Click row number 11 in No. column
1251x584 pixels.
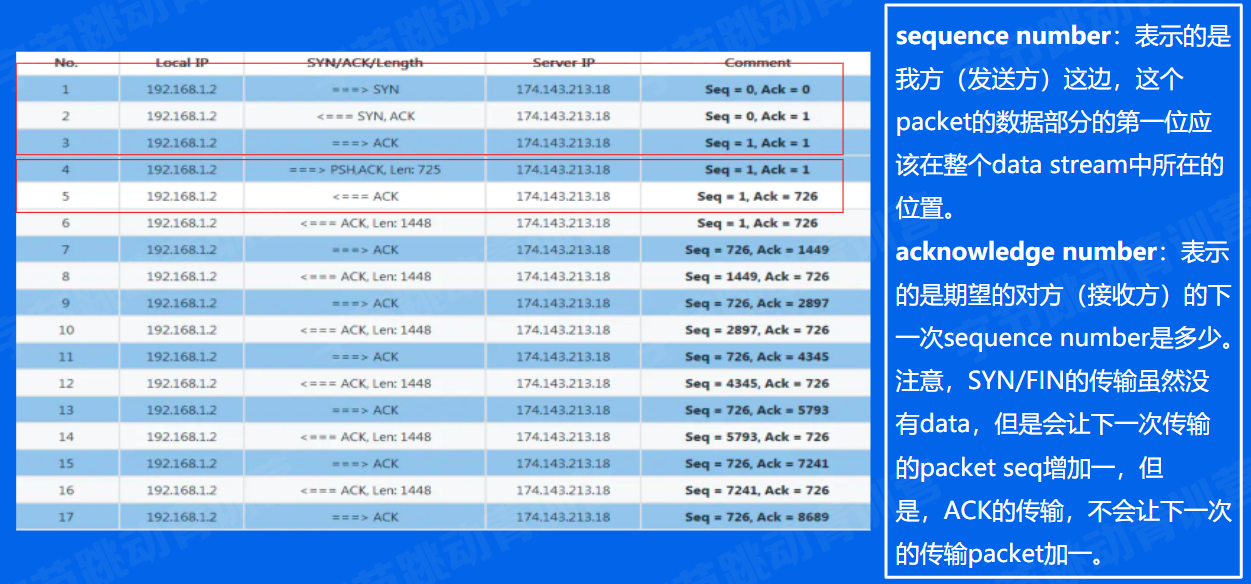tap(66, 357)
